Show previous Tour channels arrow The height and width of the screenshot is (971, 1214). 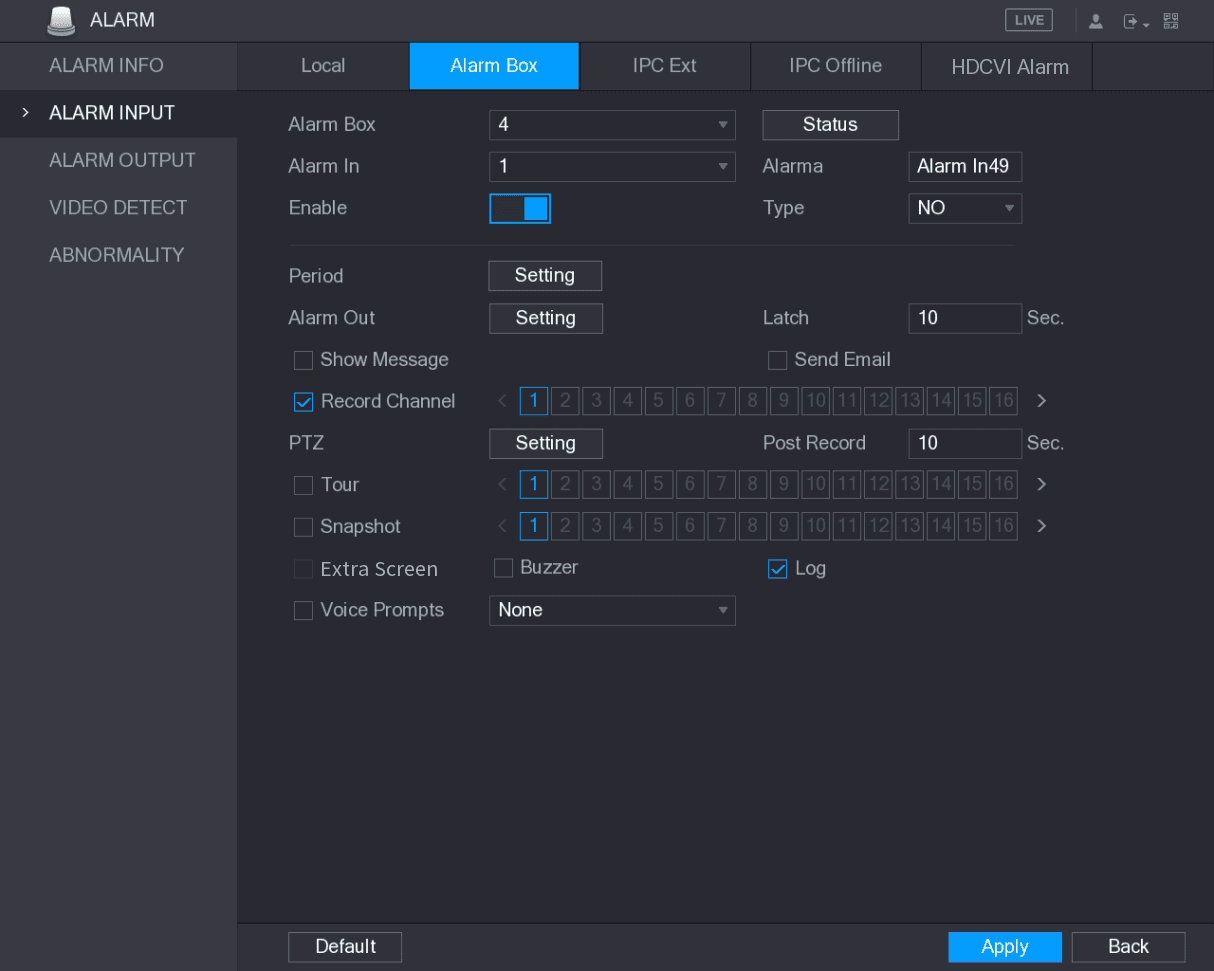(503, 485)
